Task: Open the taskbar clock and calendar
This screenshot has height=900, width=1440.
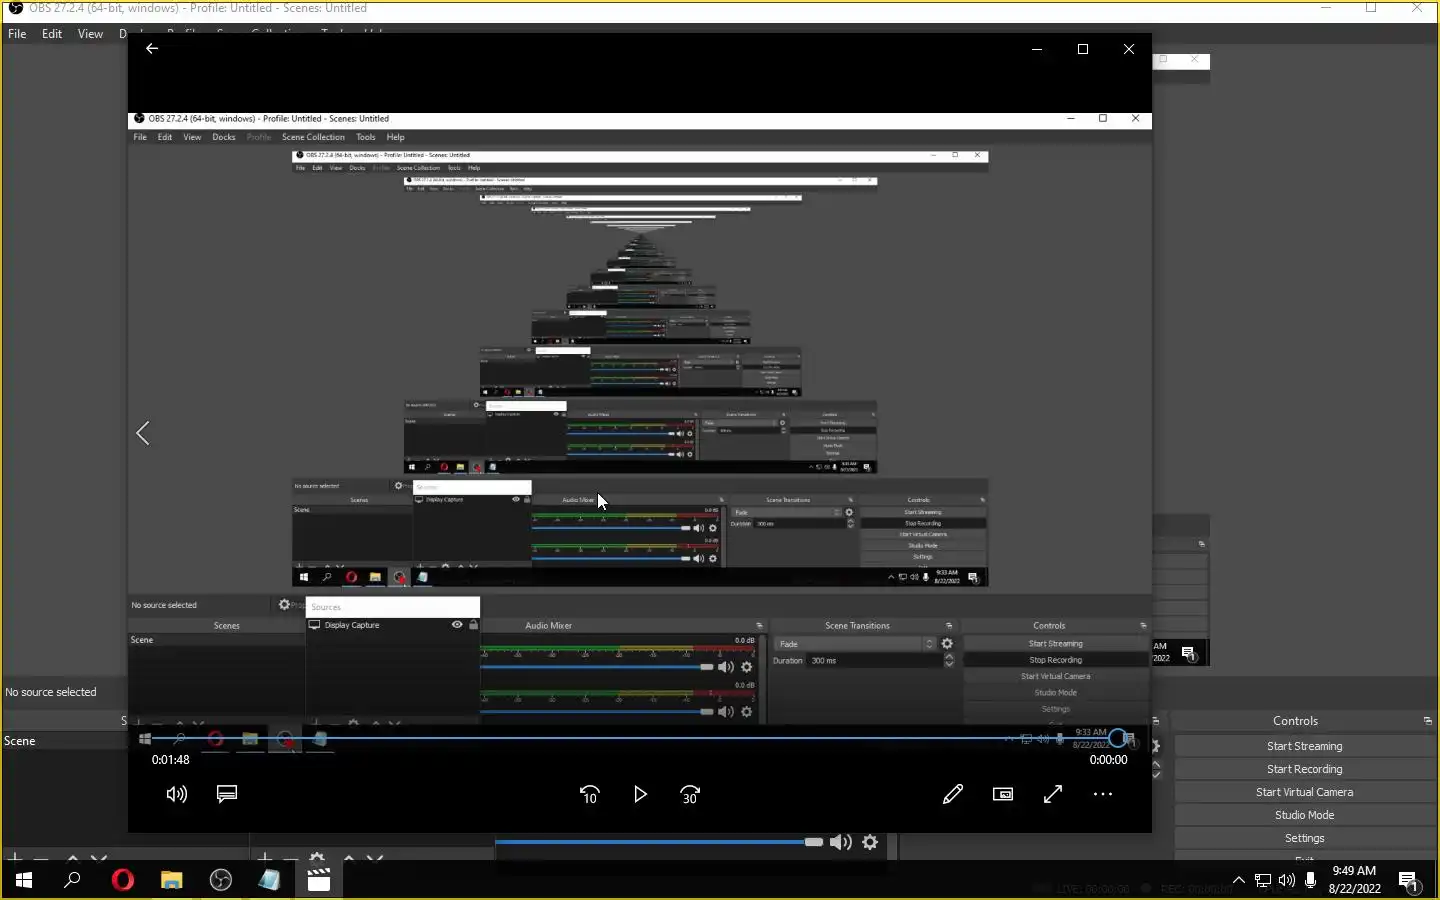Action: tap(1354, 880)
